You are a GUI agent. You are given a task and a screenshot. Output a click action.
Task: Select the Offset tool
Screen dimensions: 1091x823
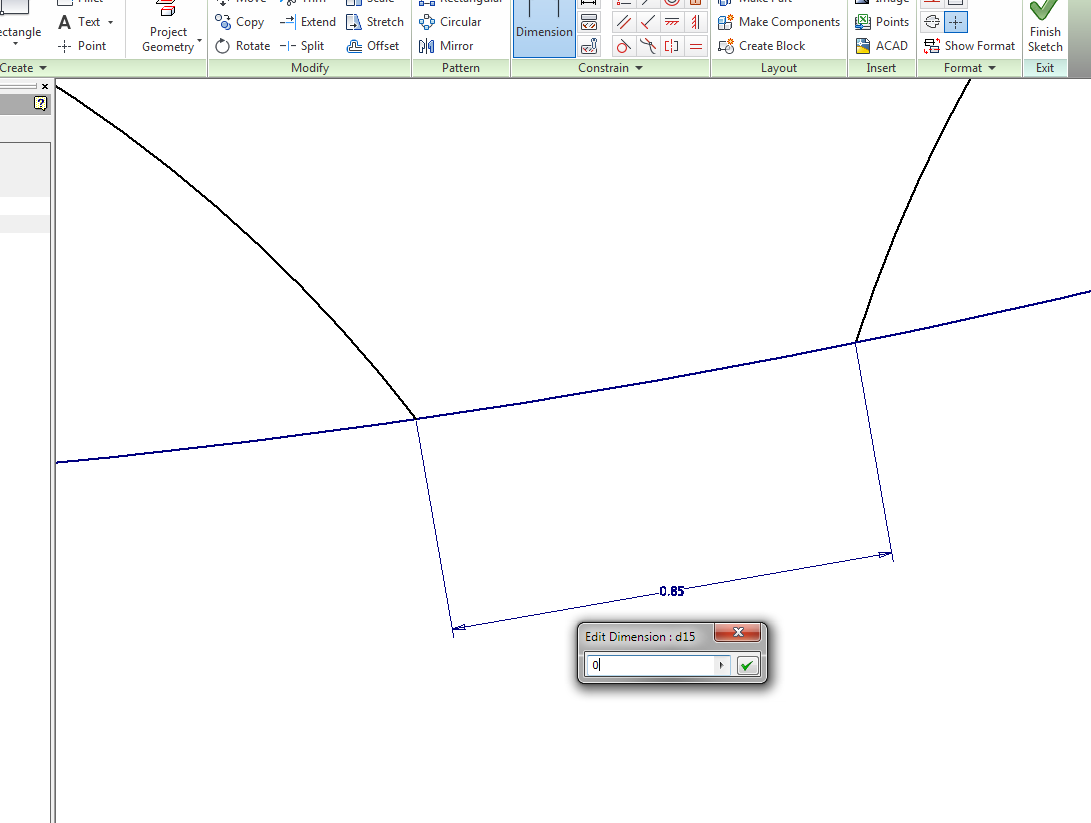point(375,45)
